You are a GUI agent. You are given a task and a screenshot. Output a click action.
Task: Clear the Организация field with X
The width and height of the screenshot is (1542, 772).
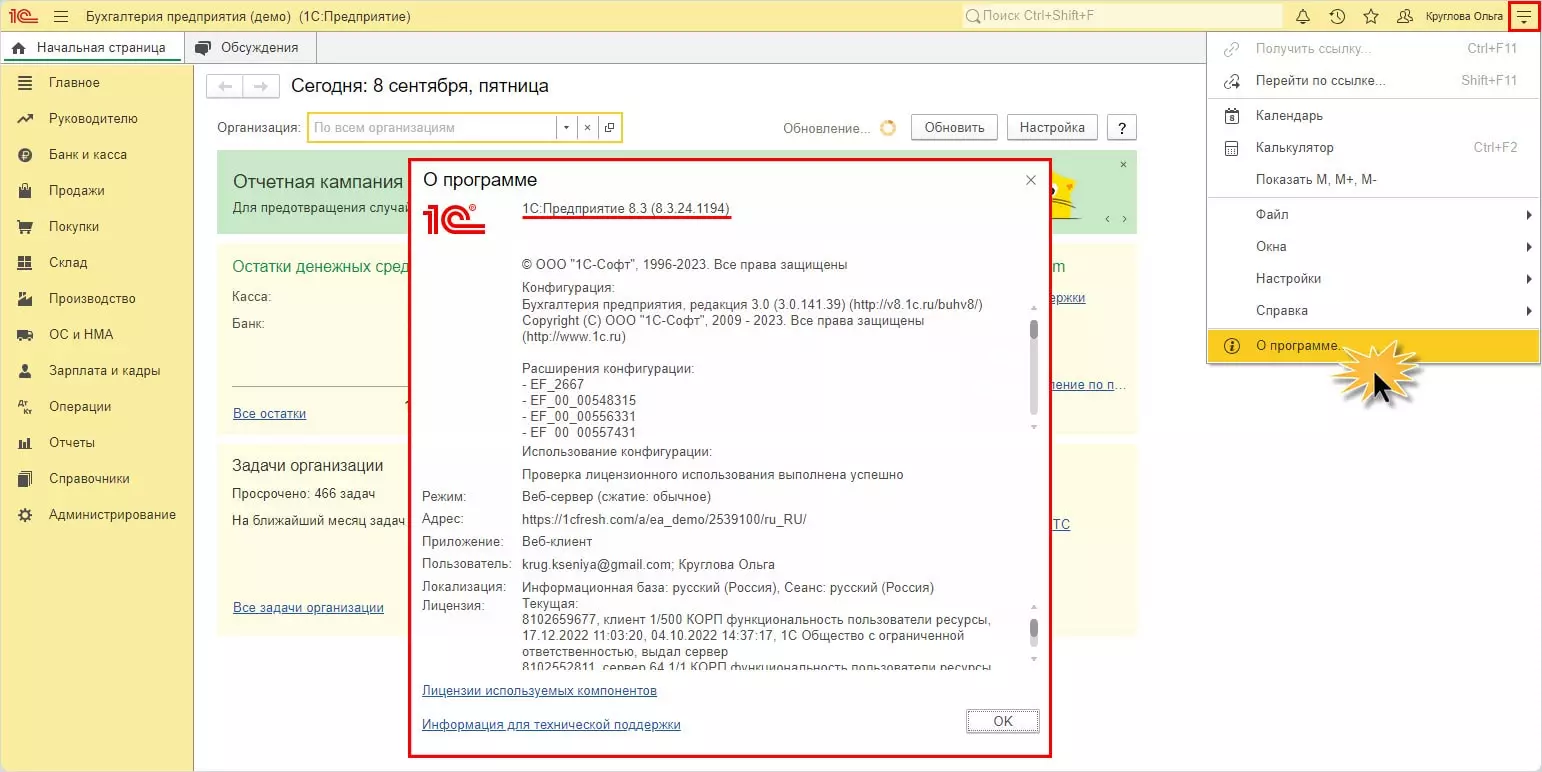pyautogui.click(x=588, y=128)
